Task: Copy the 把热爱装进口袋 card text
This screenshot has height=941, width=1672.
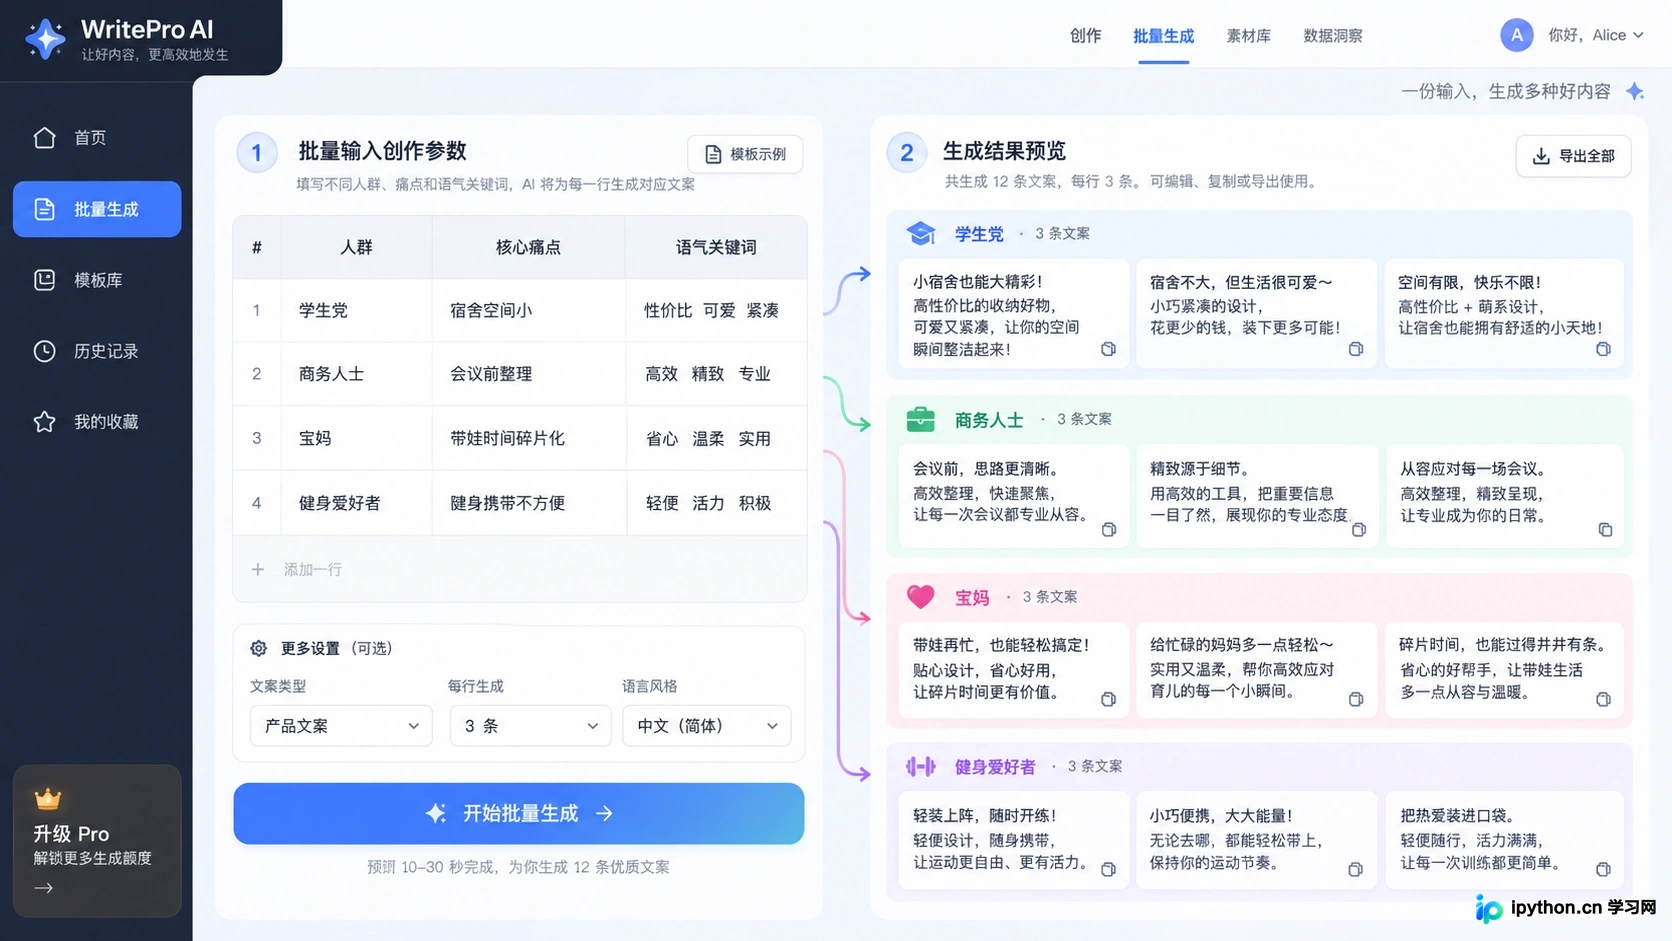Action: (1603, 869)
